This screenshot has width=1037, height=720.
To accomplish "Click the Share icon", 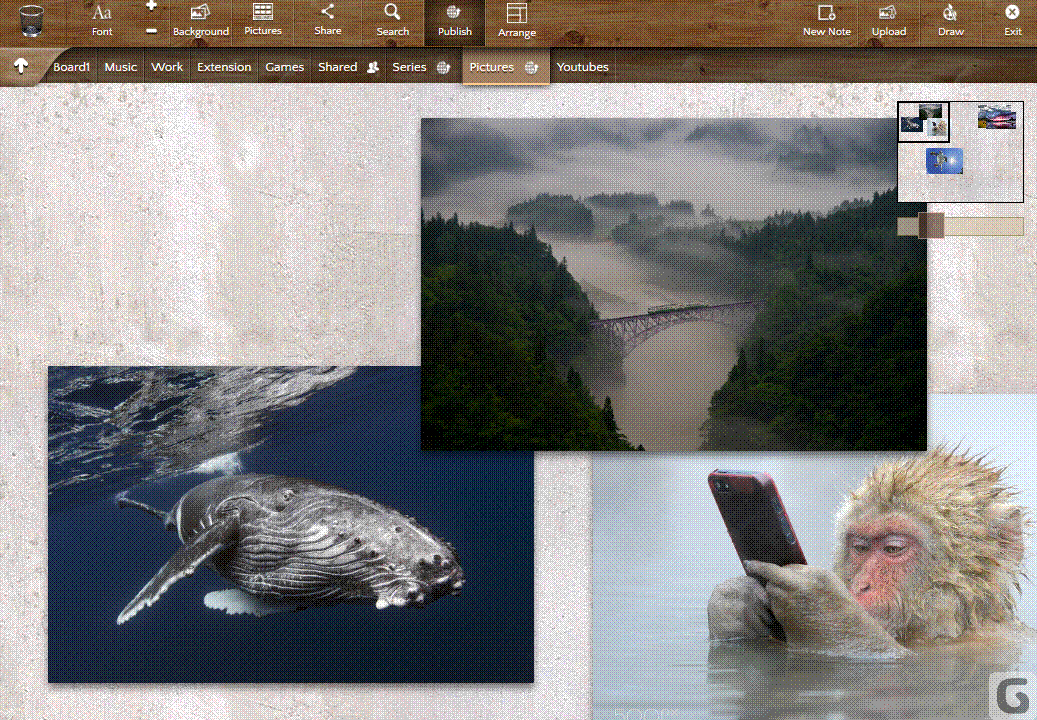I will (x=327, y=20).
